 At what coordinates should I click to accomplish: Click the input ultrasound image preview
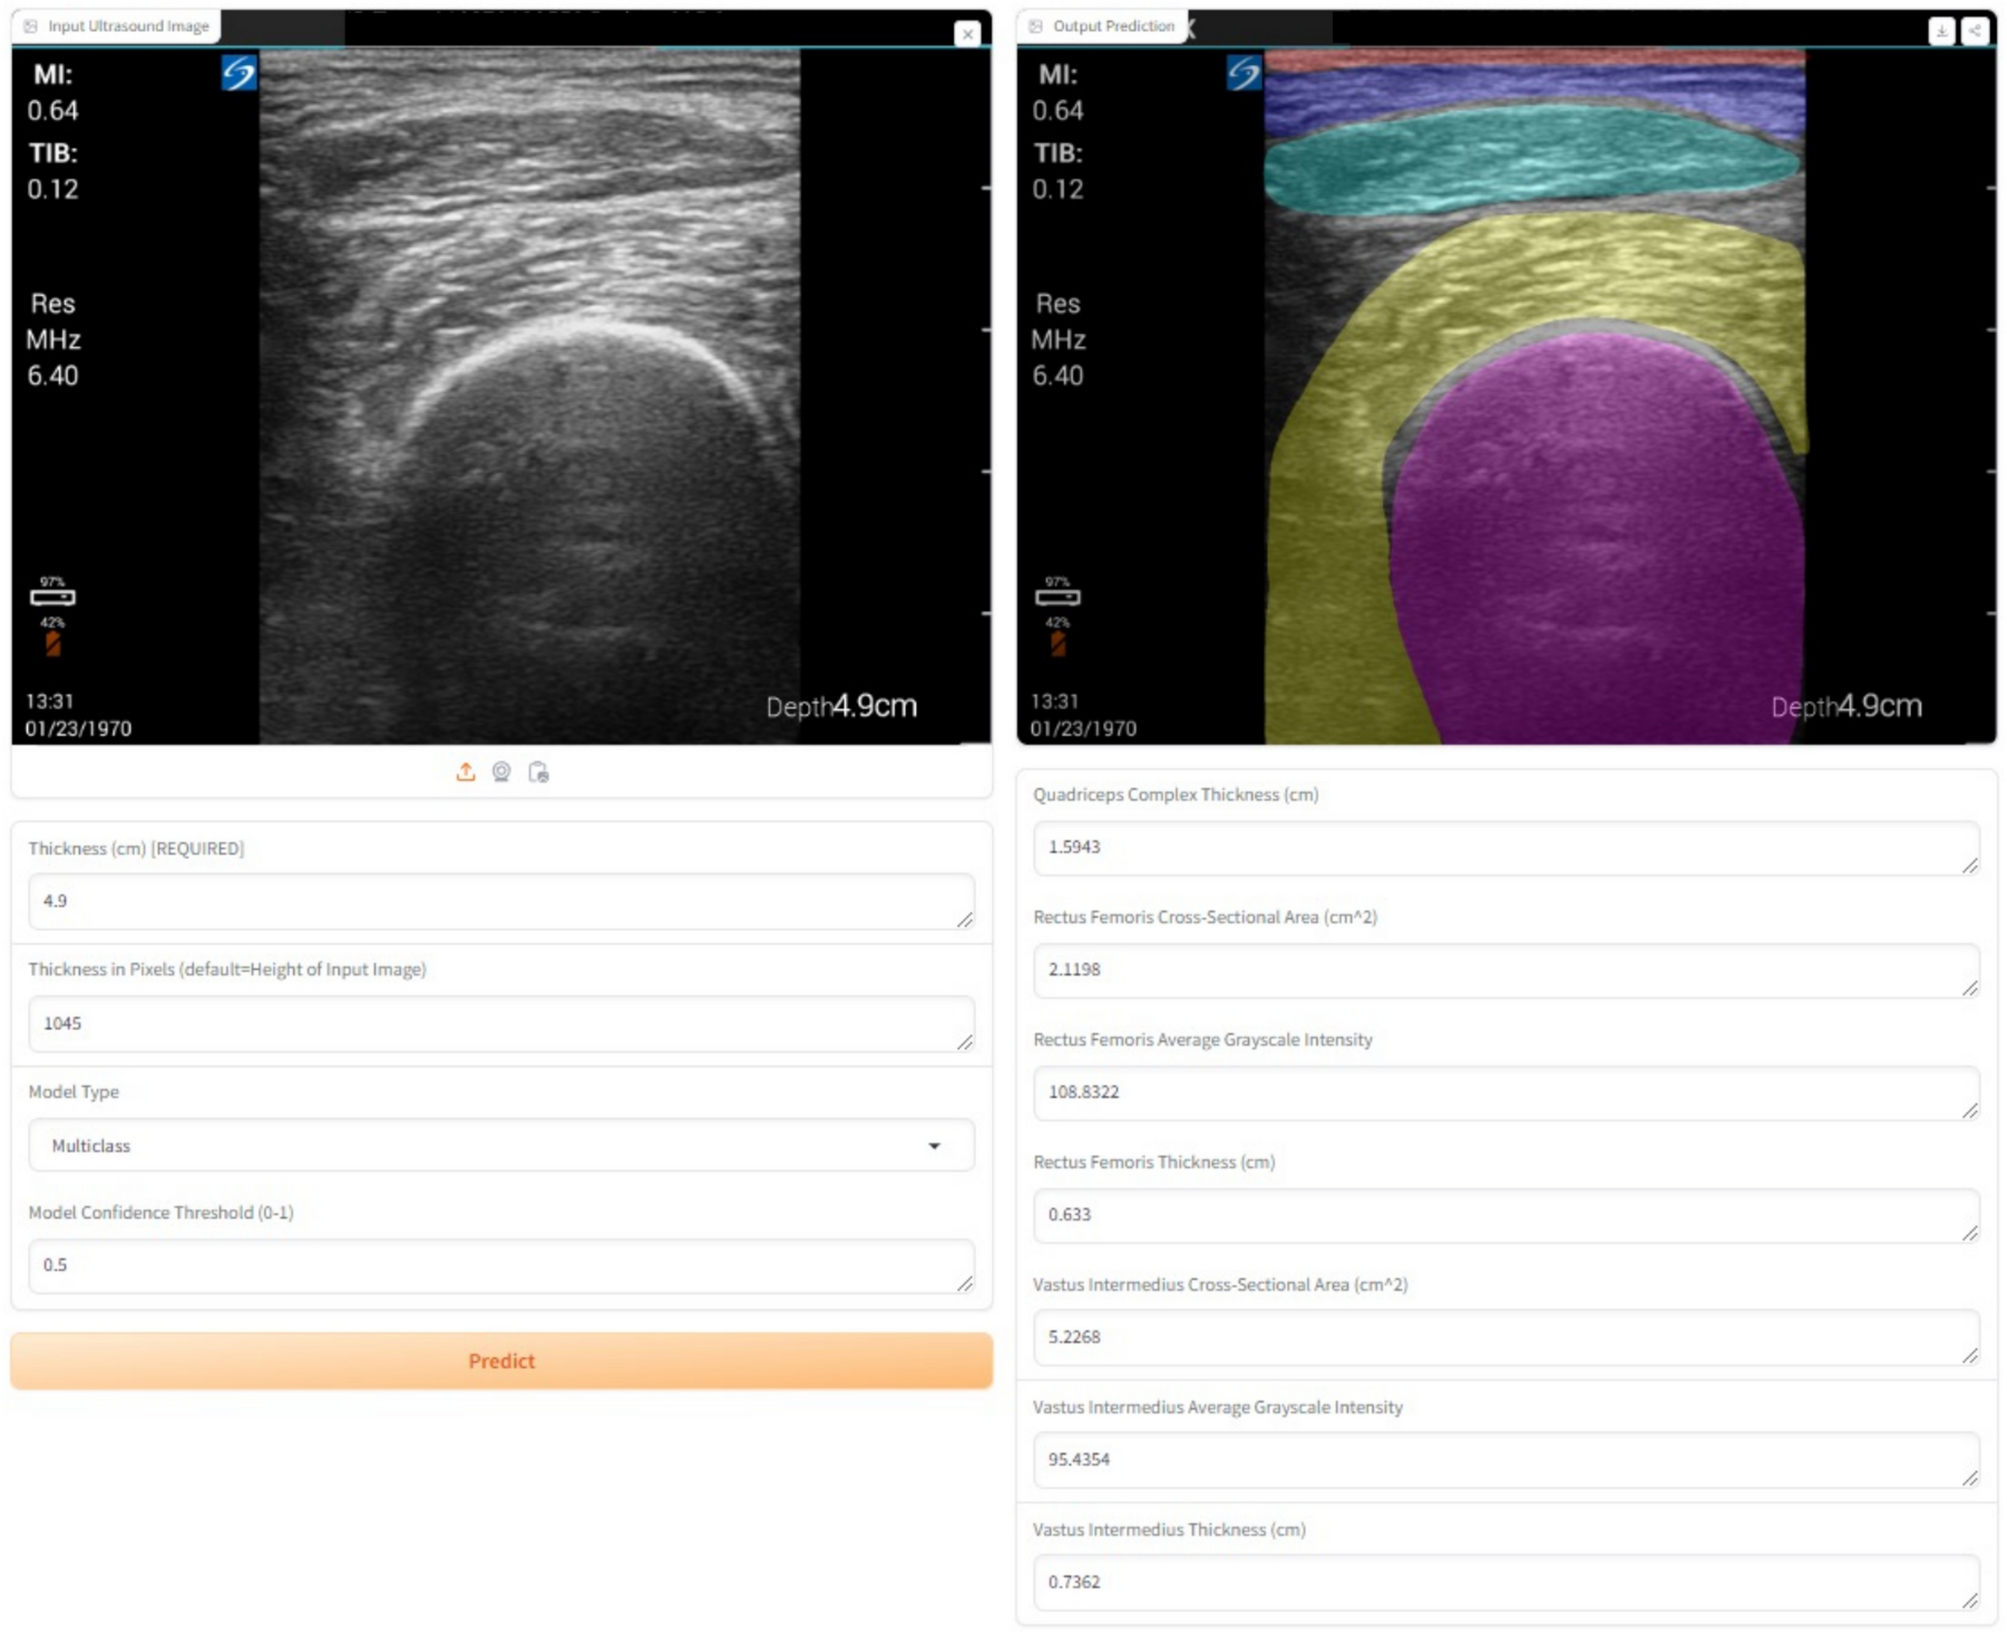530,400
